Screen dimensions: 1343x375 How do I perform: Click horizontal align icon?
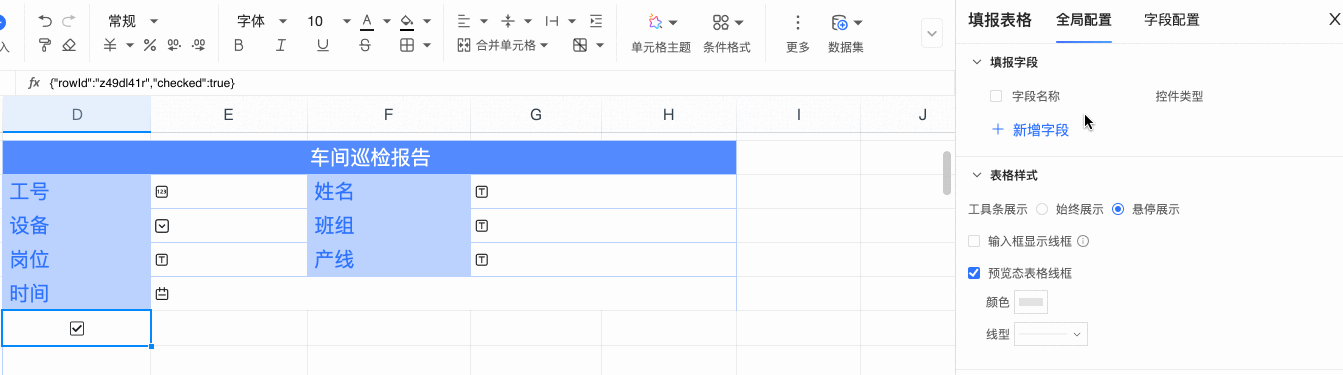click(x=464, y=21)
